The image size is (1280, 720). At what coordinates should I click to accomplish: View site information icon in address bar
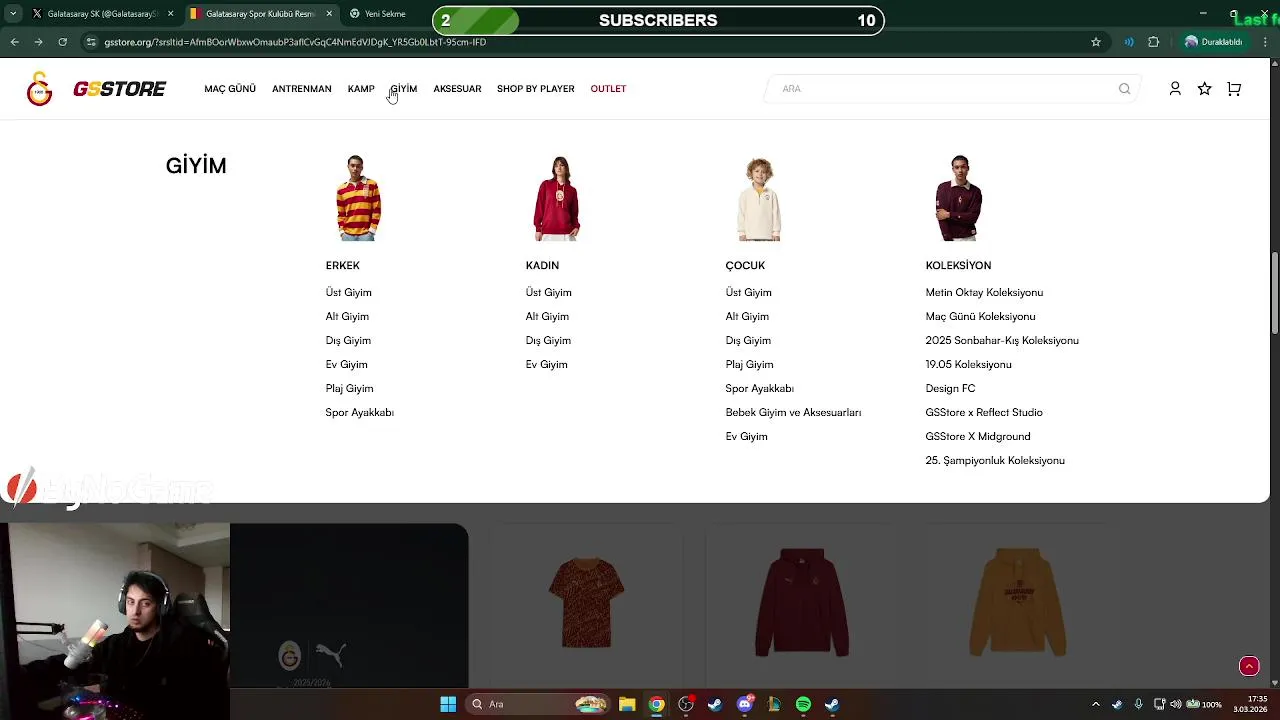click(91, 42)
